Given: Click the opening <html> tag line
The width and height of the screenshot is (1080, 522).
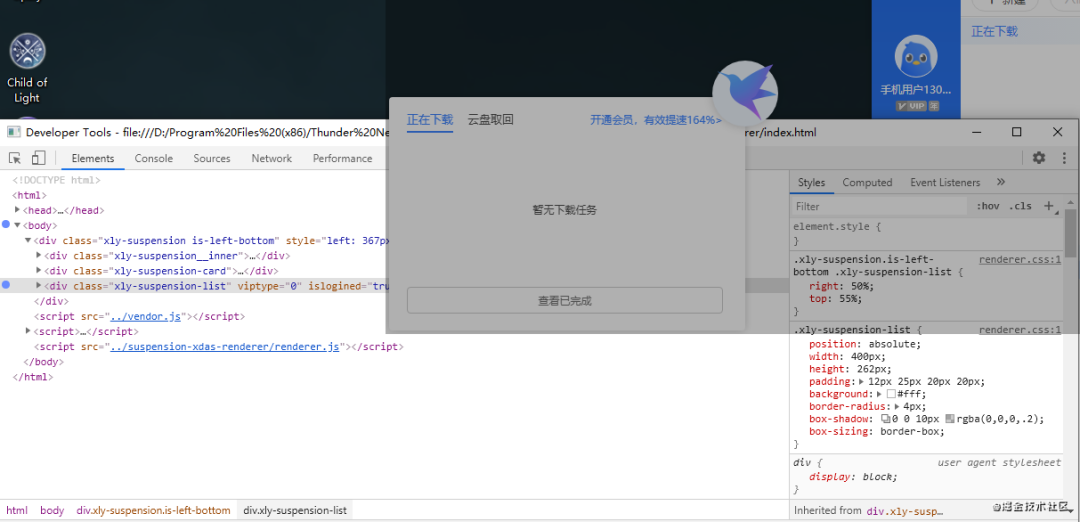Looking at the screenshot, I should tap(30, 195).
